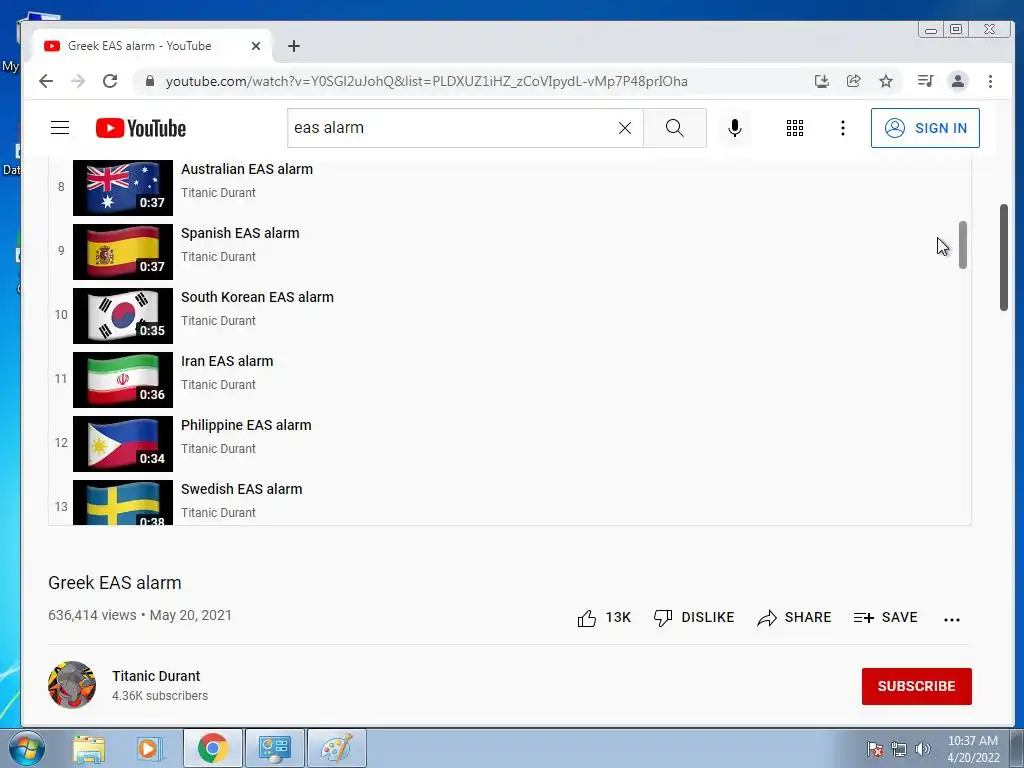
Task: Click the playlist panel scrollbar thumb
Action: coord(963,245)
